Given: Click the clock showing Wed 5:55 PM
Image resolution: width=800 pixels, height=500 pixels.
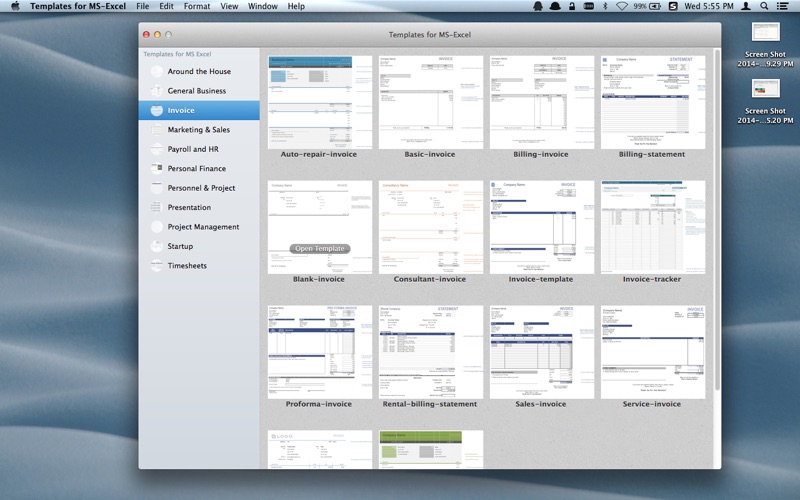Looking at the screenshot, I should click(x=709, y=6).
